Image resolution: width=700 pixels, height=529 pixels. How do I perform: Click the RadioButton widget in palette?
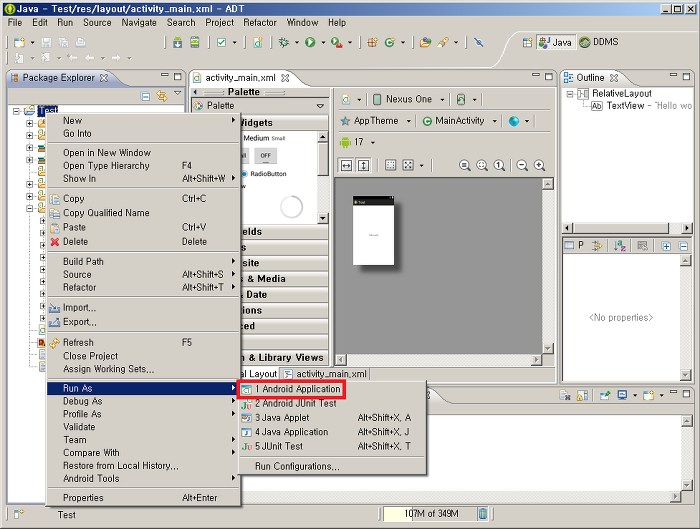(264, 174)
